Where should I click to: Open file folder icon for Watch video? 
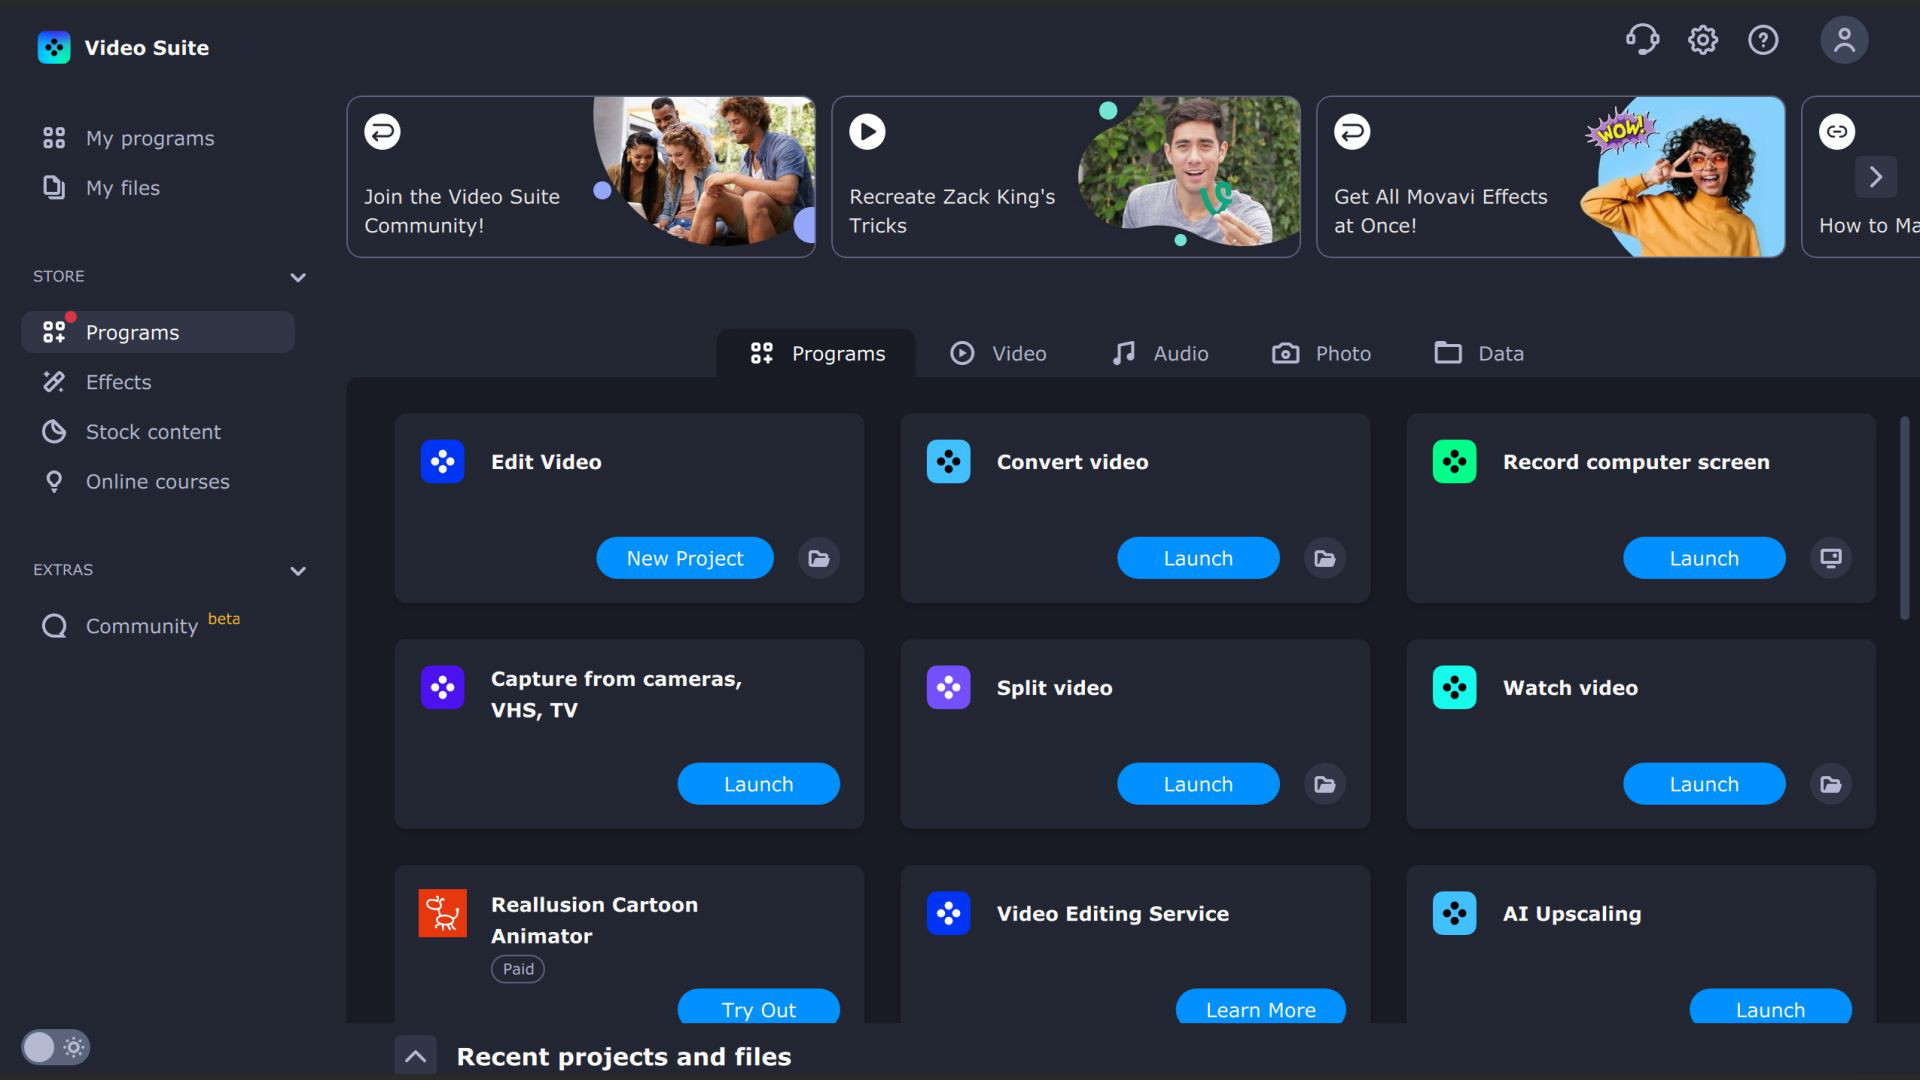pos(1831,784)
